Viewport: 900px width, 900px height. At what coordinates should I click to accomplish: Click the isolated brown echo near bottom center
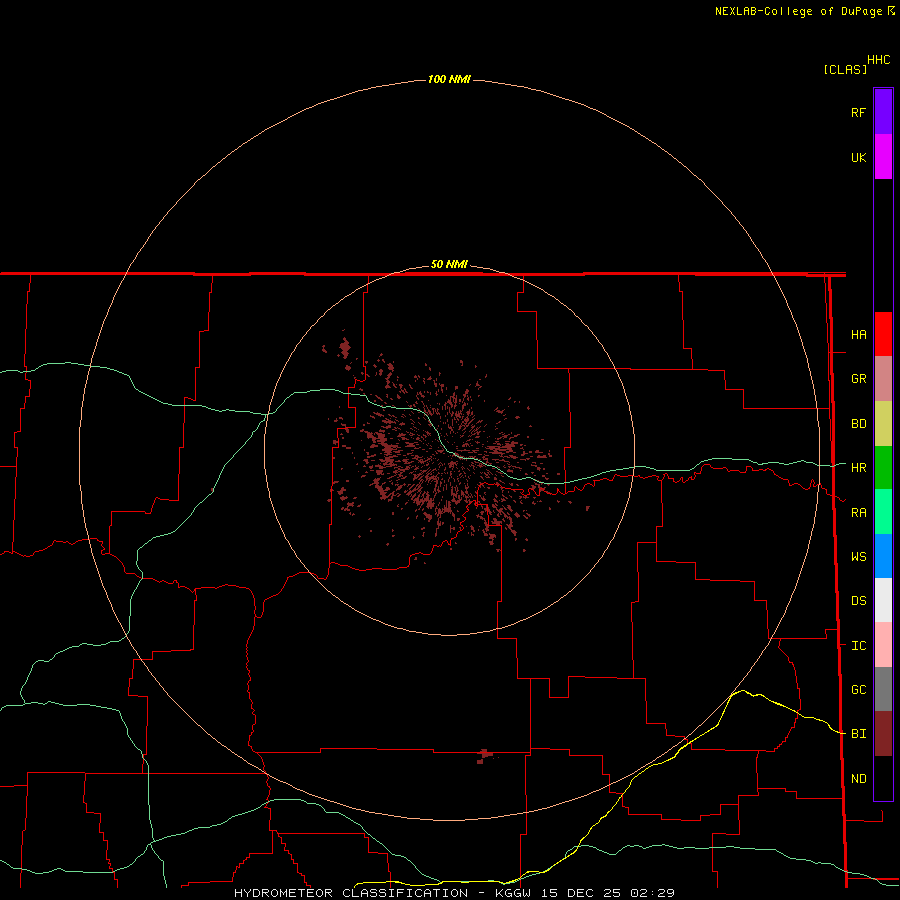click(485, 756)
